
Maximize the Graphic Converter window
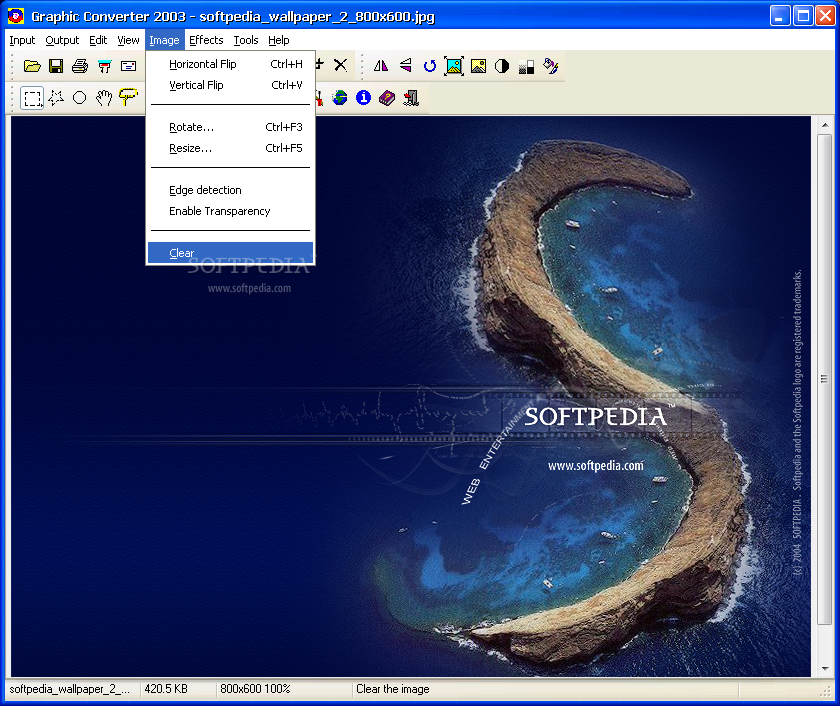coord(803,16)
